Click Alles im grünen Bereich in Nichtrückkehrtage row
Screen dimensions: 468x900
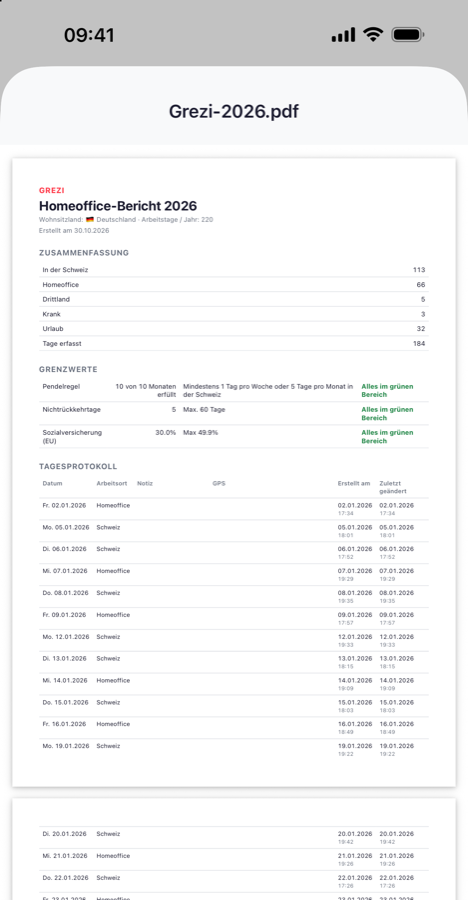point(387,414)
